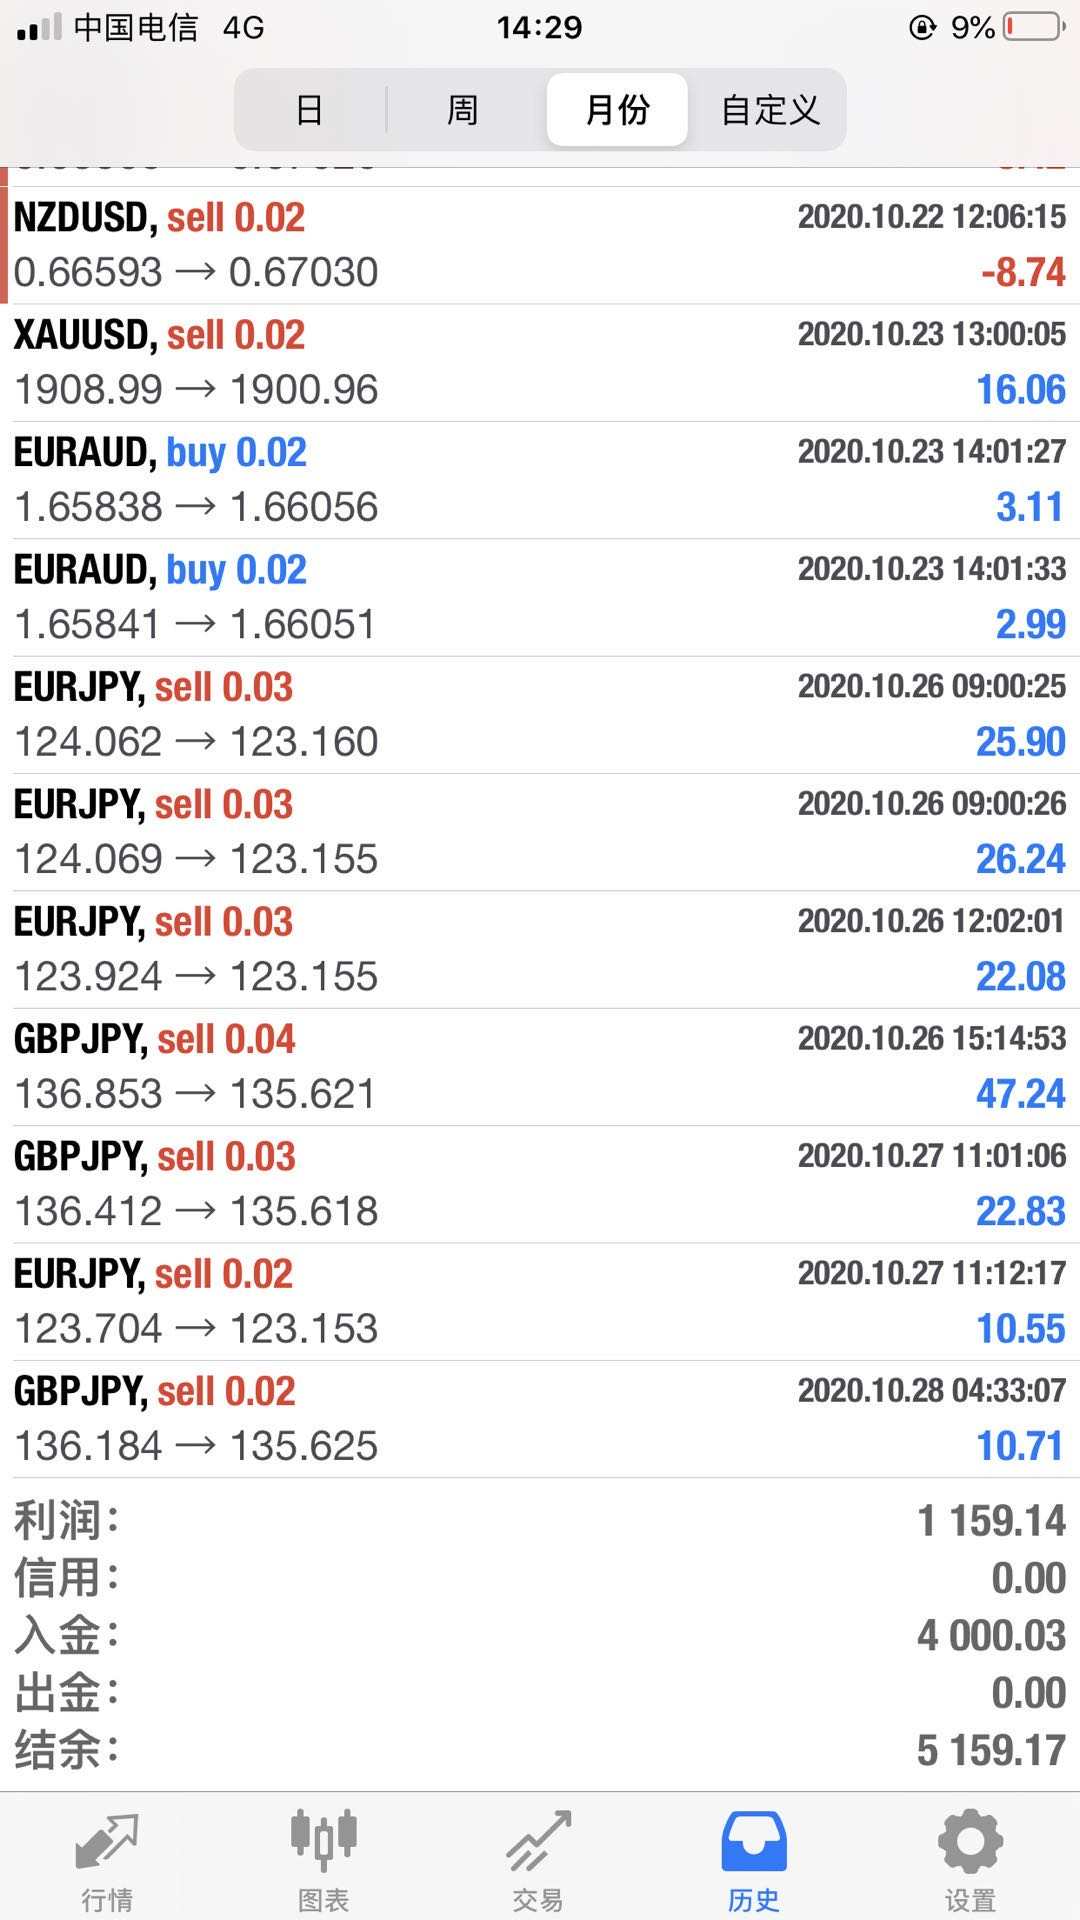The height and width of the screenshot is (1920, 1080).
Task: Select EURJPY sell trade with 26.24 profit
Action: tap(540, 832)
